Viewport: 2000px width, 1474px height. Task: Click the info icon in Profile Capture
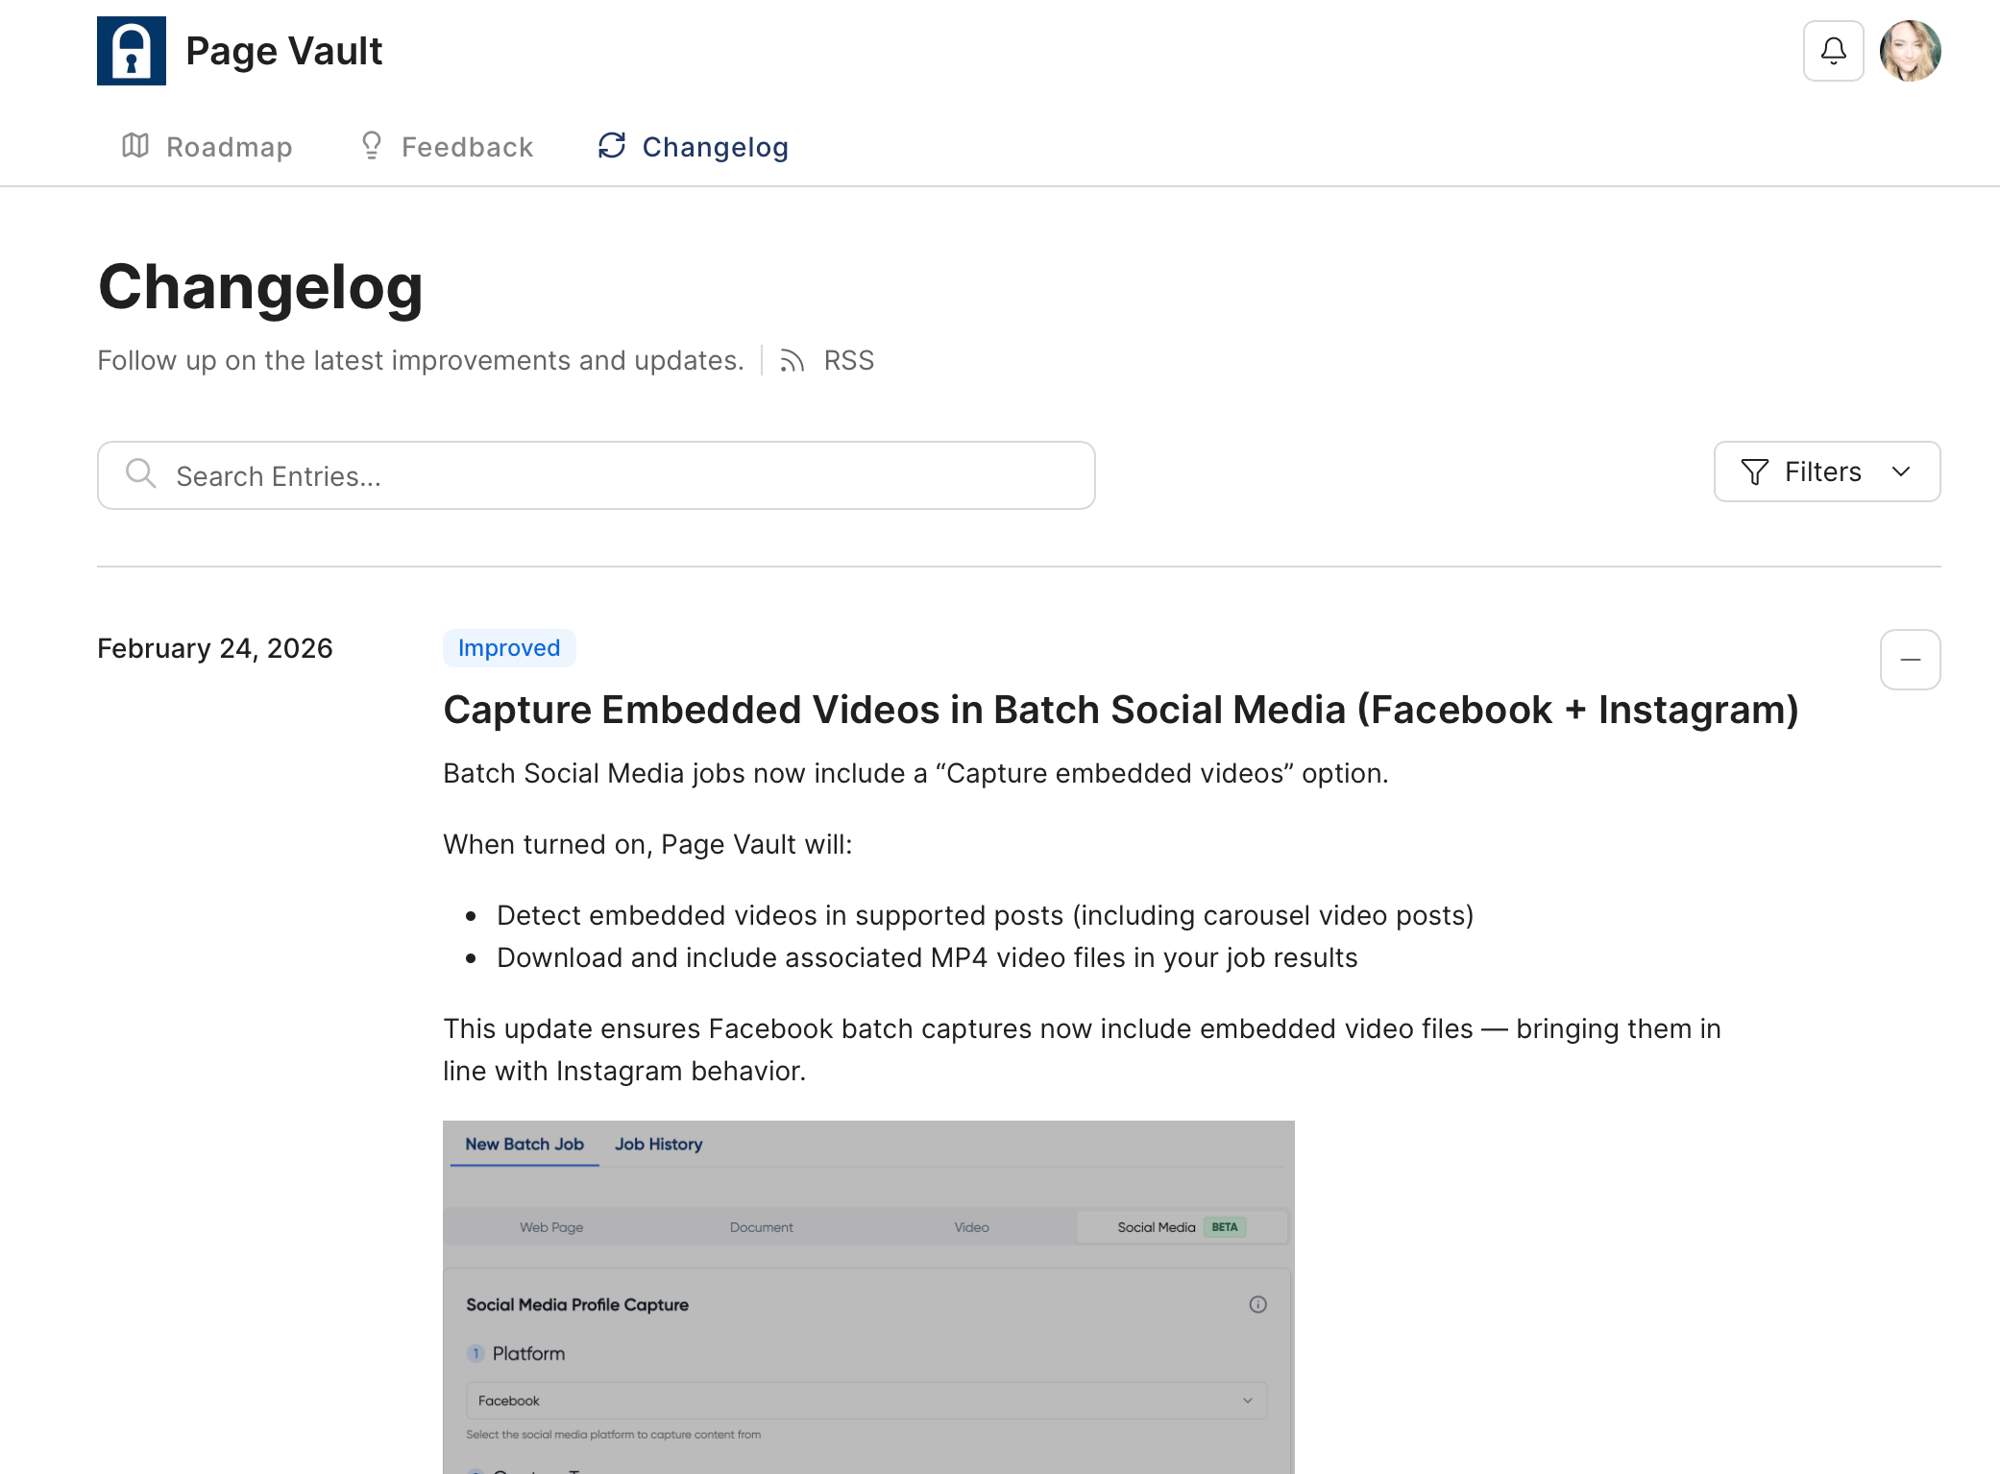point(1257,1304)
